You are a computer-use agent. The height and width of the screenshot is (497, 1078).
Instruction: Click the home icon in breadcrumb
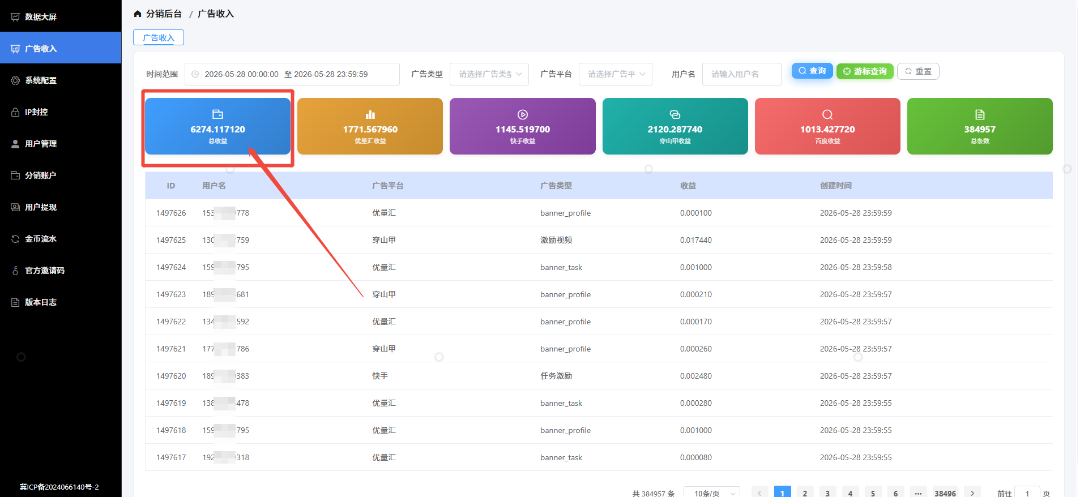138,13
